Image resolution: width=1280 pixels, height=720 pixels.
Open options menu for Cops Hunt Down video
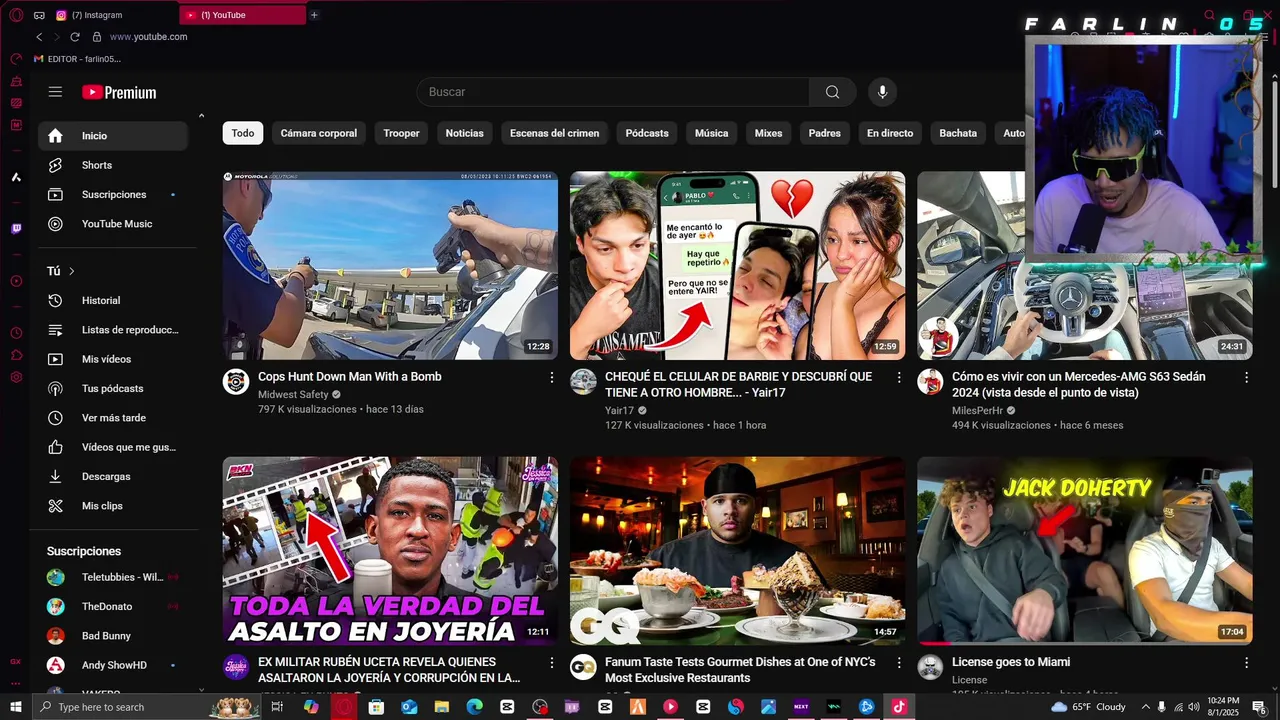point(551,377)
